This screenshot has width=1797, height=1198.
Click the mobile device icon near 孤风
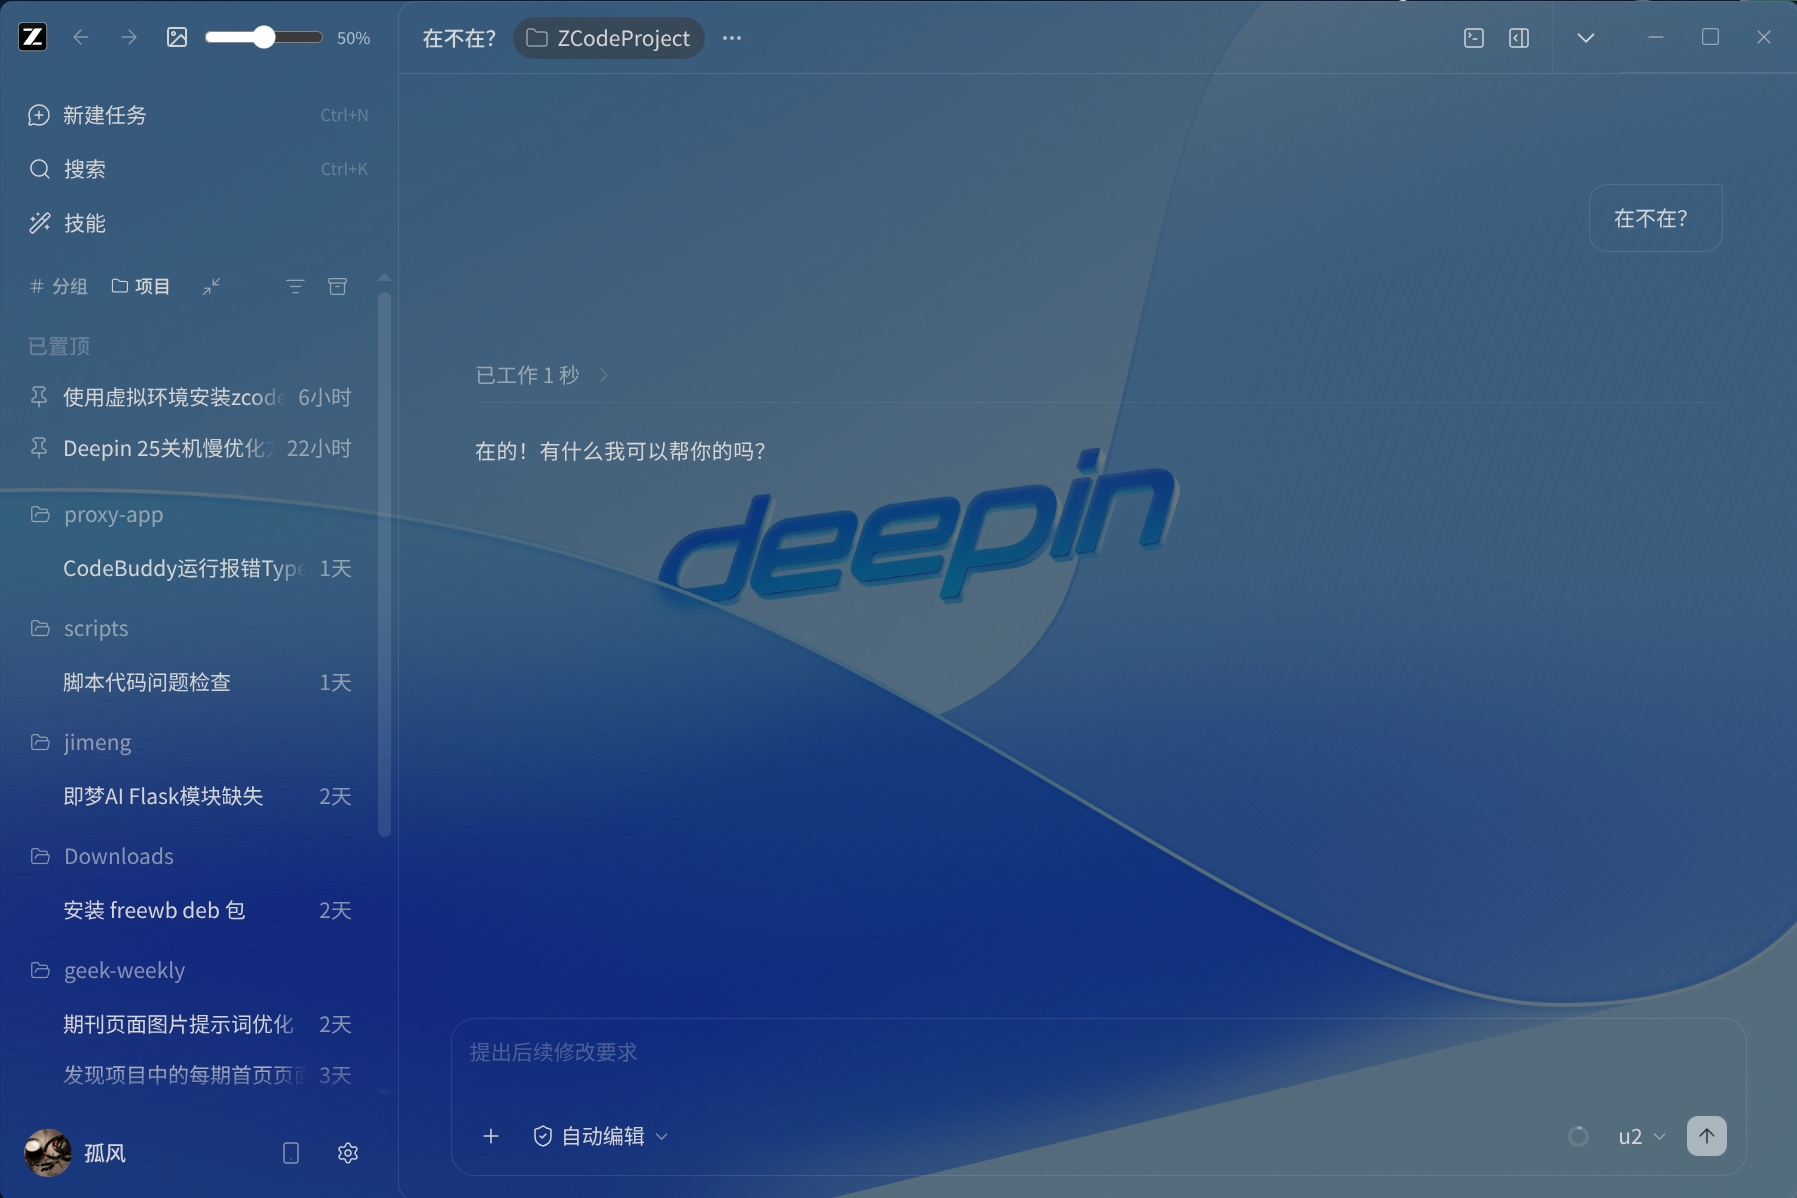coord(291,1153)
